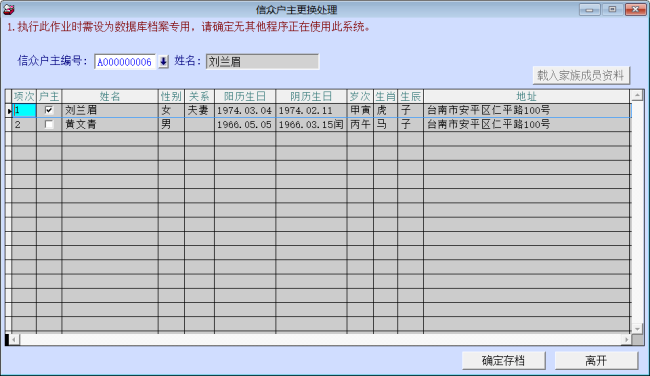Viewport: 650px width, 376px height.
Task: Click the 离开 button
Action: (596, 361)
